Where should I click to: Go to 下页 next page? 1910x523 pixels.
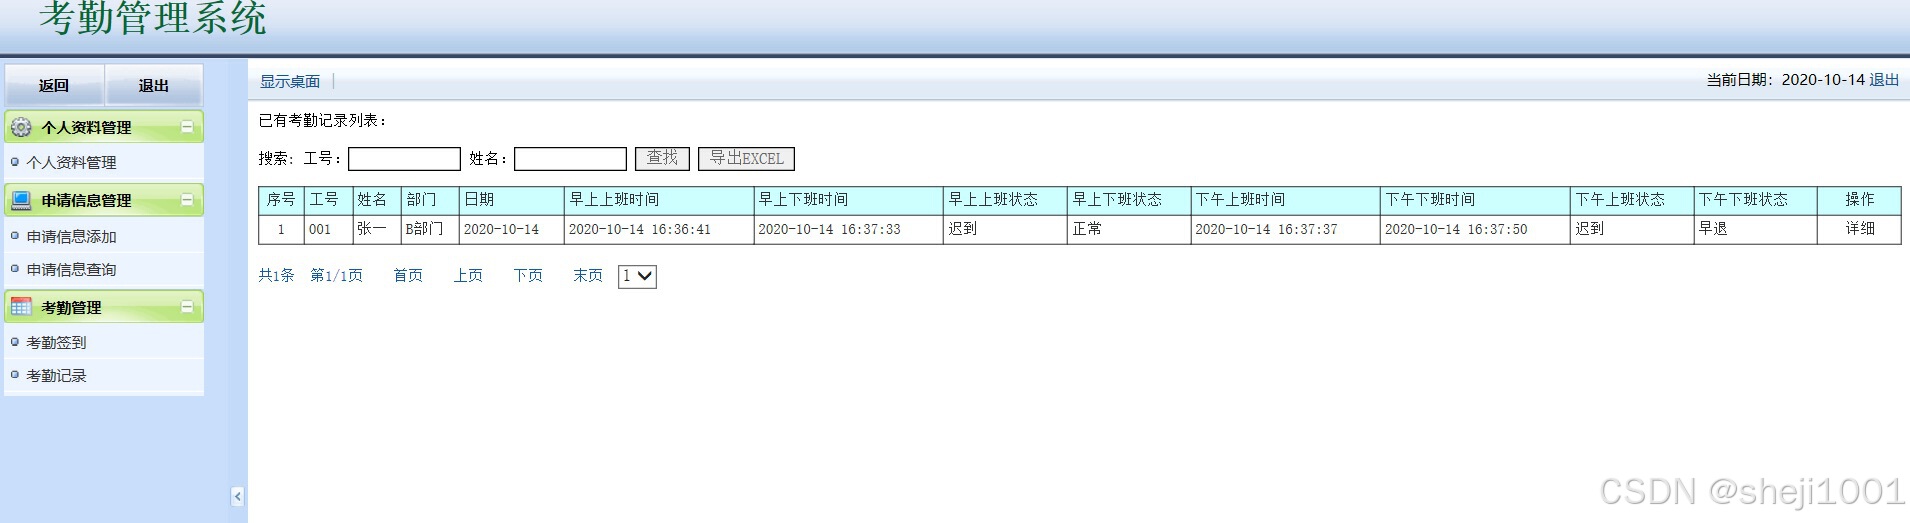coord(528,275)
